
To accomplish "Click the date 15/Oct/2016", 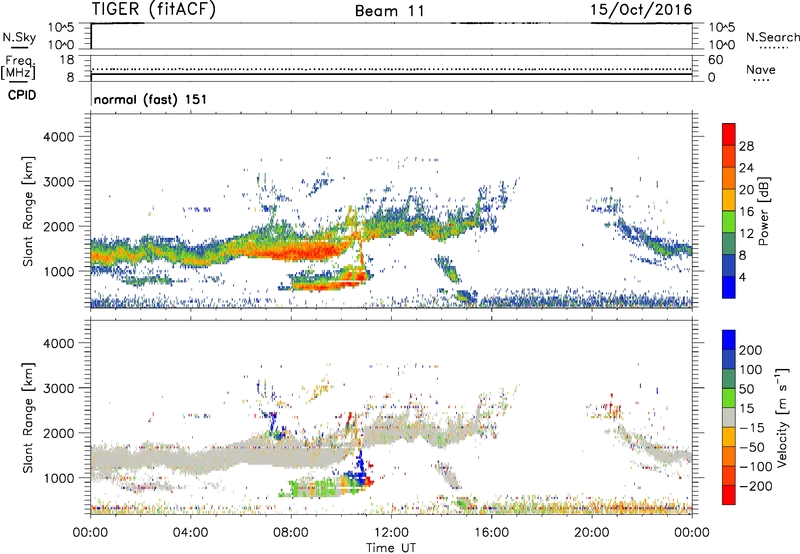I will [x=641, y=10].
